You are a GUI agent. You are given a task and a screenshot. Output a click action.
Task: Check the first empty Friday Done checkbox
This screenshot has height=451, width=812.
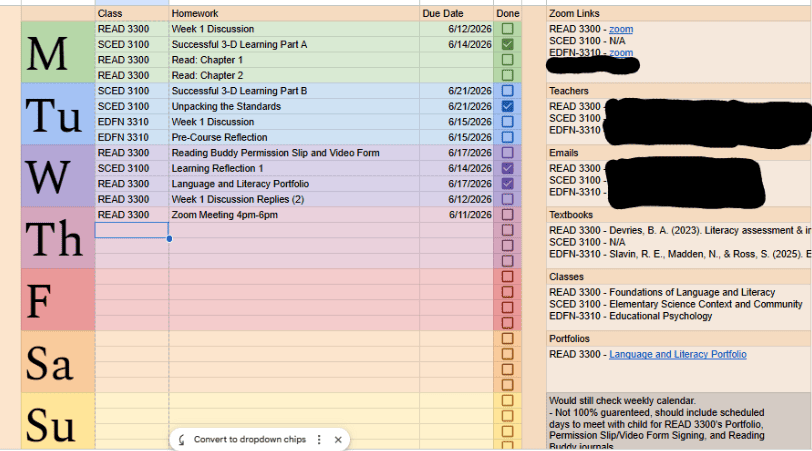pos(508,277)
